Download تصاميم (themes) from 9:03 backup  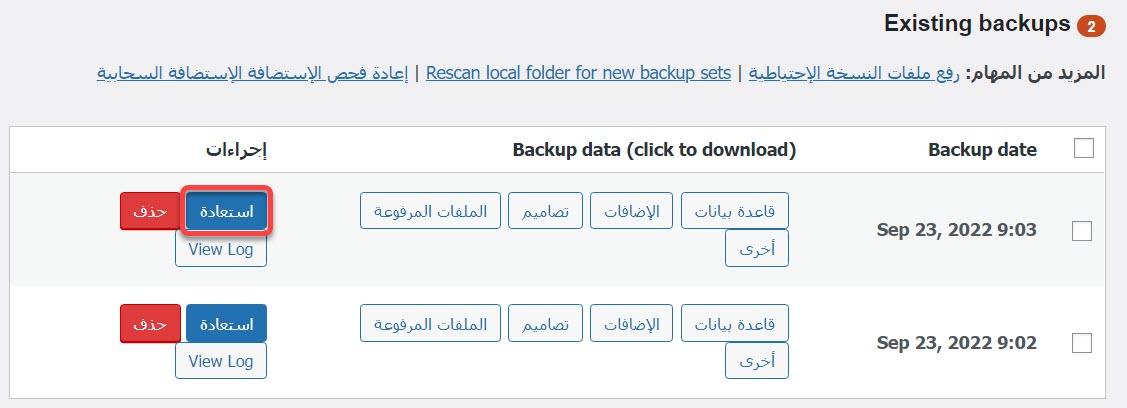click(545, 211)
